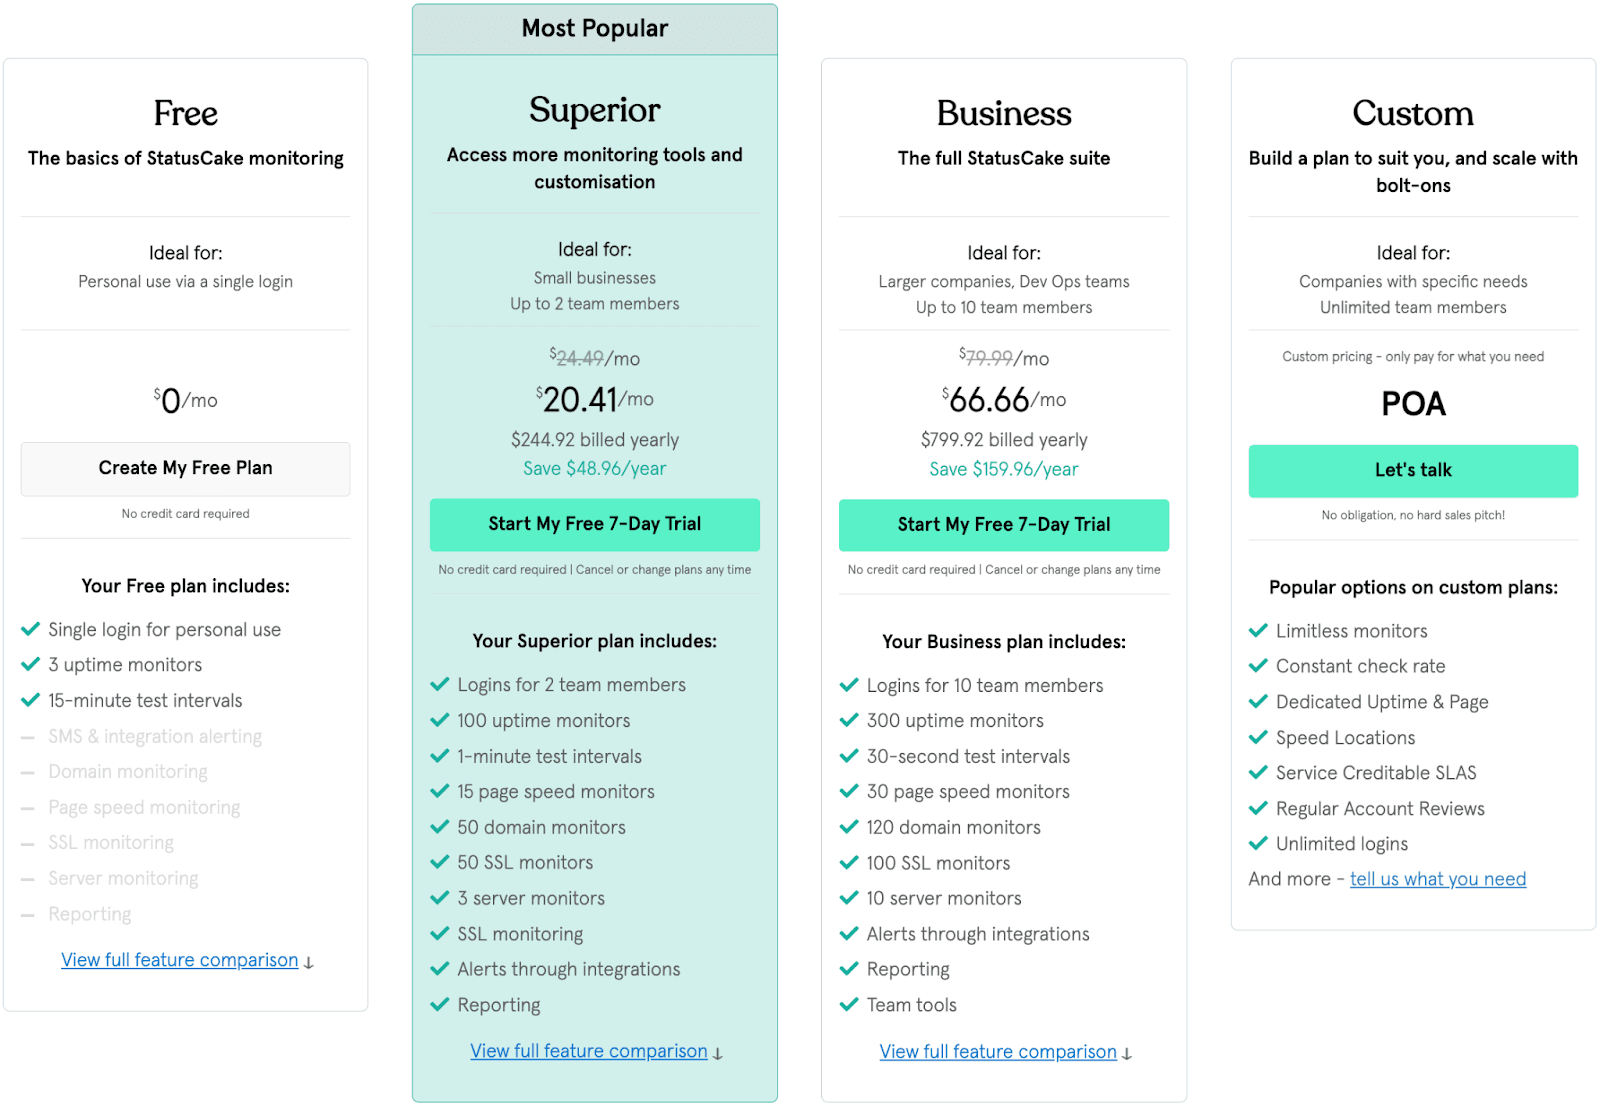Click down arrow after Business comparison link
This screenshot has height=1106, width=1600.
coord(1127,1054)
